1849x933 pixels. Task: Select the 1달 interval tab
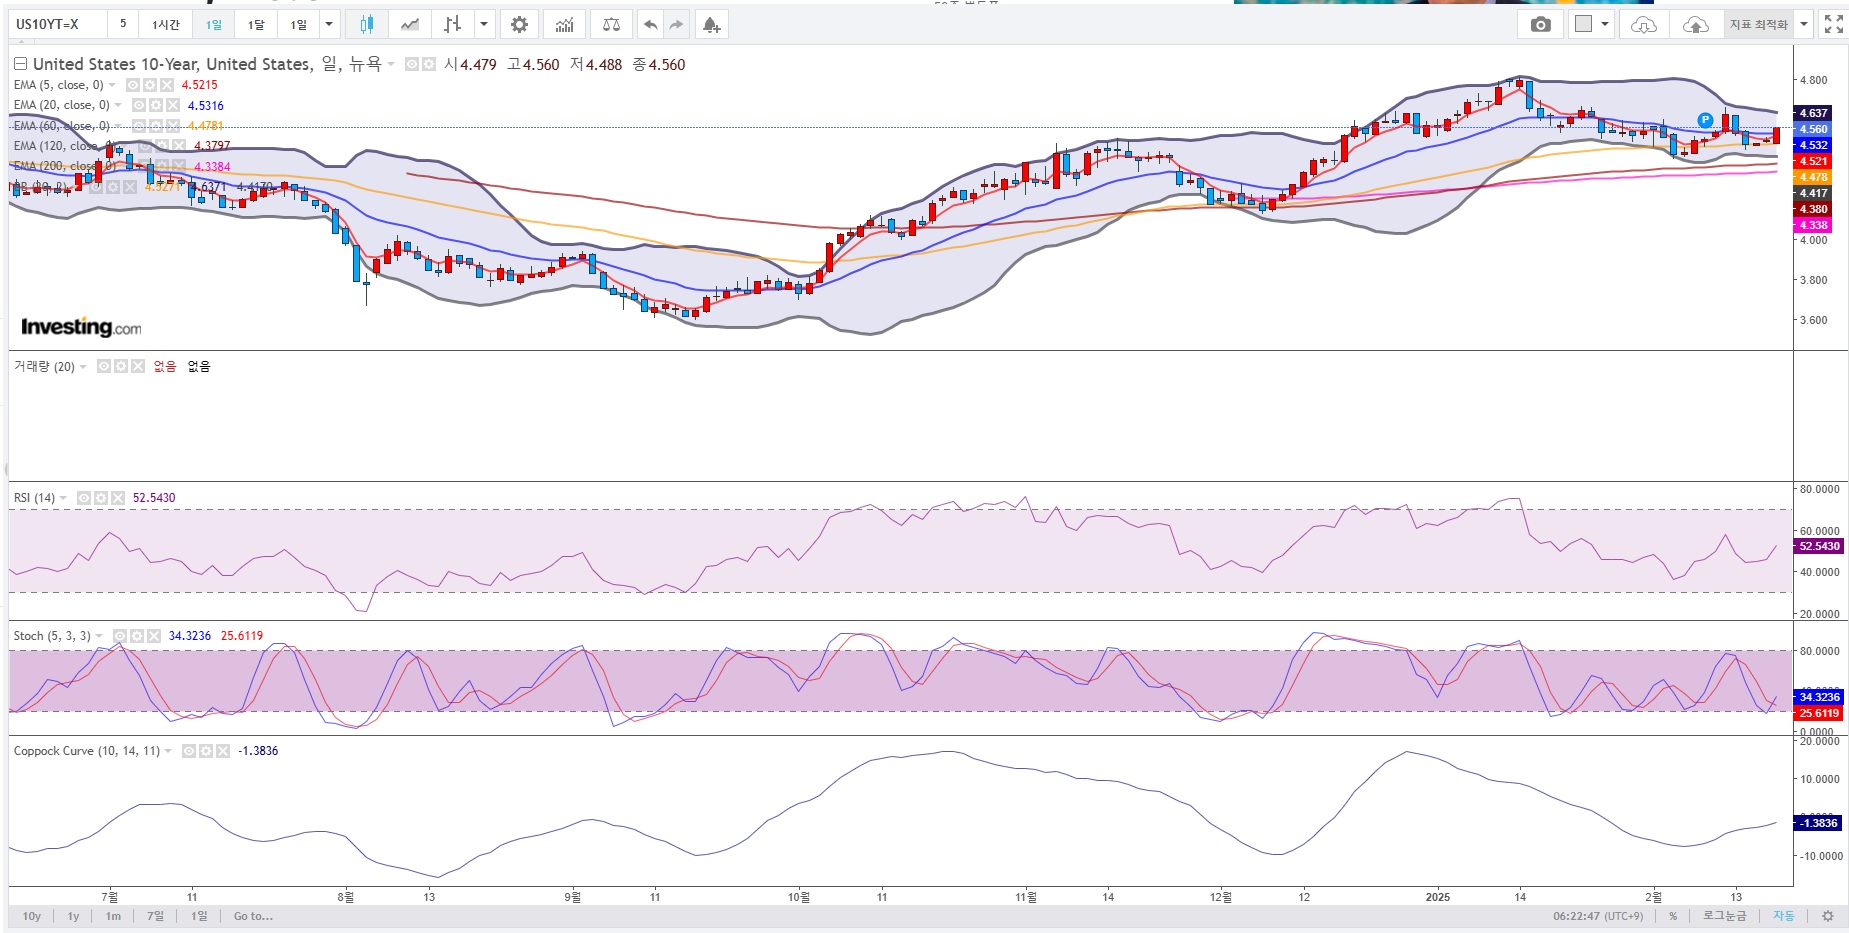click(256, 24)
